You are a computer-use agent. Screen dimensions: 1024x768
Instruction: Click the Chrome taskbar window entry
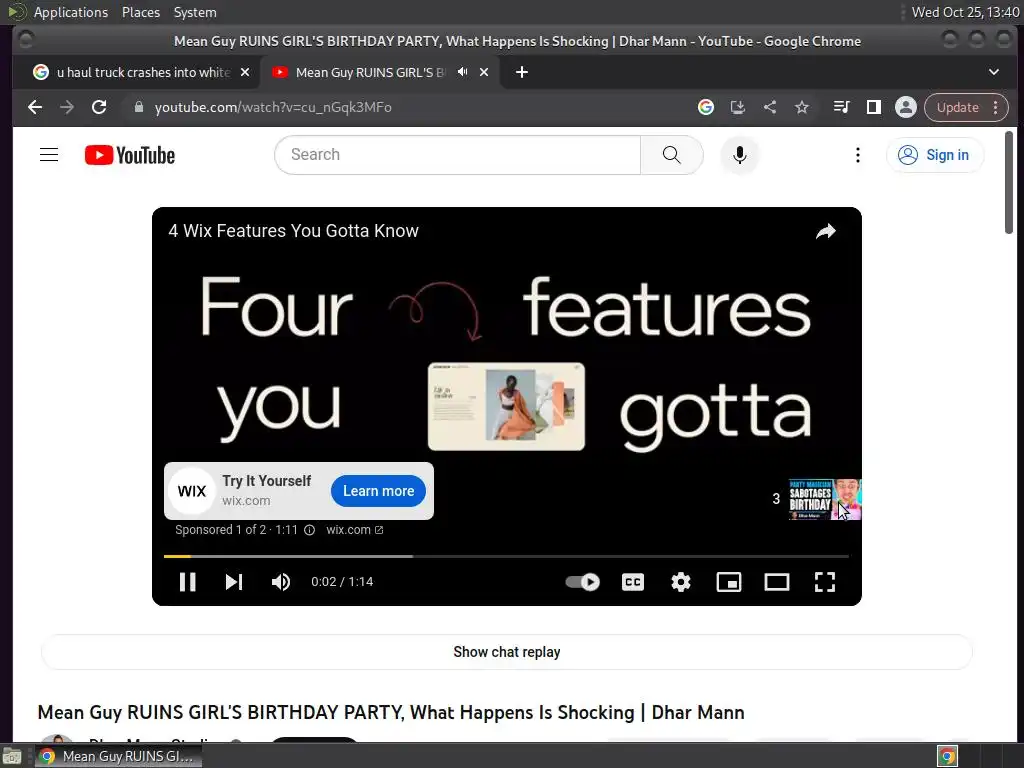[119, 756]
